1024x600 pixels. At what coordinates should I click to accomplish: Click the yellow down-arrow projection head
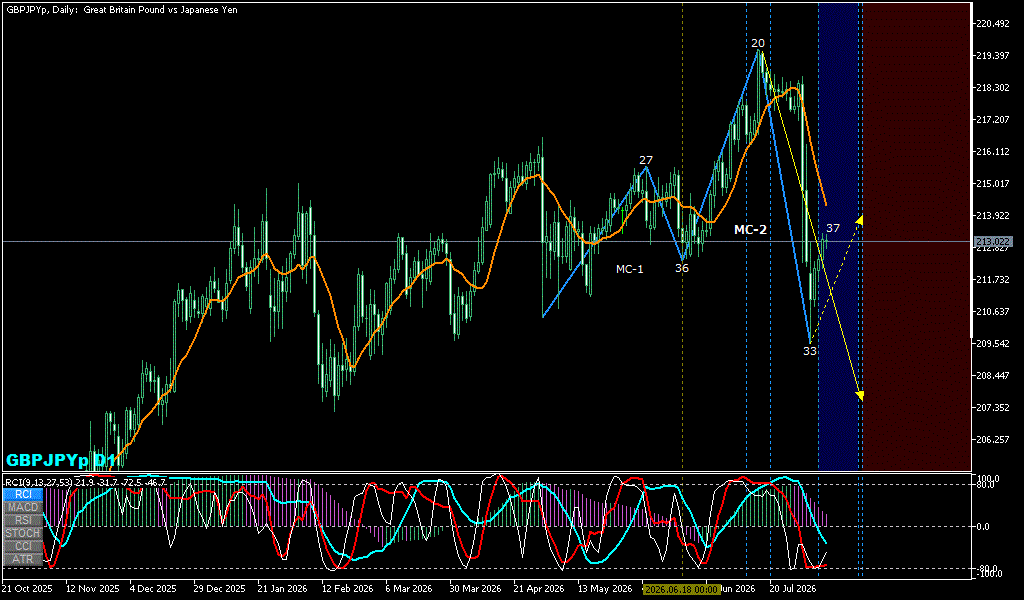[859, 395]
